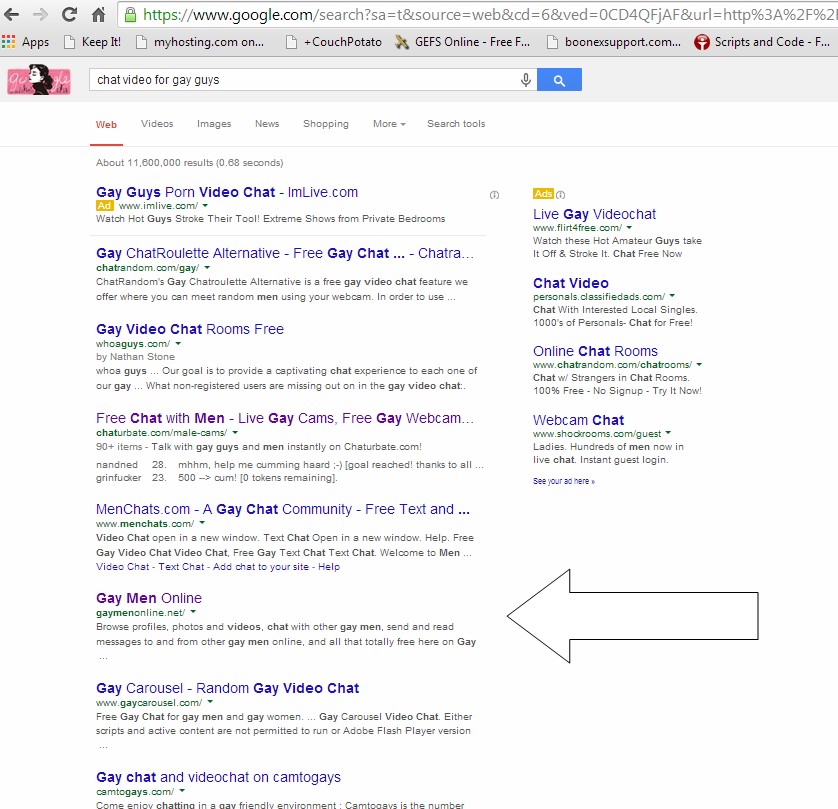The image size is (838, 809).
Task: Activate voice search microphone icon
Action: tap(526, 80)
